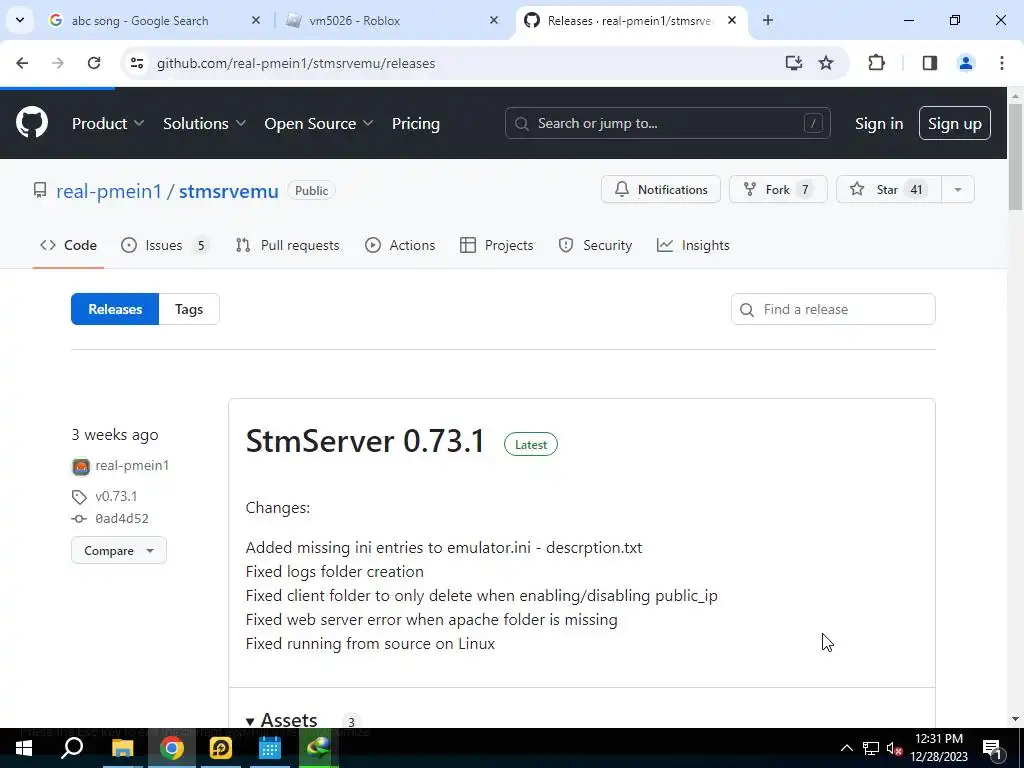The image size is (1024, 768).
Task: Open new browser tab with plus
Action: coord(768,21)
